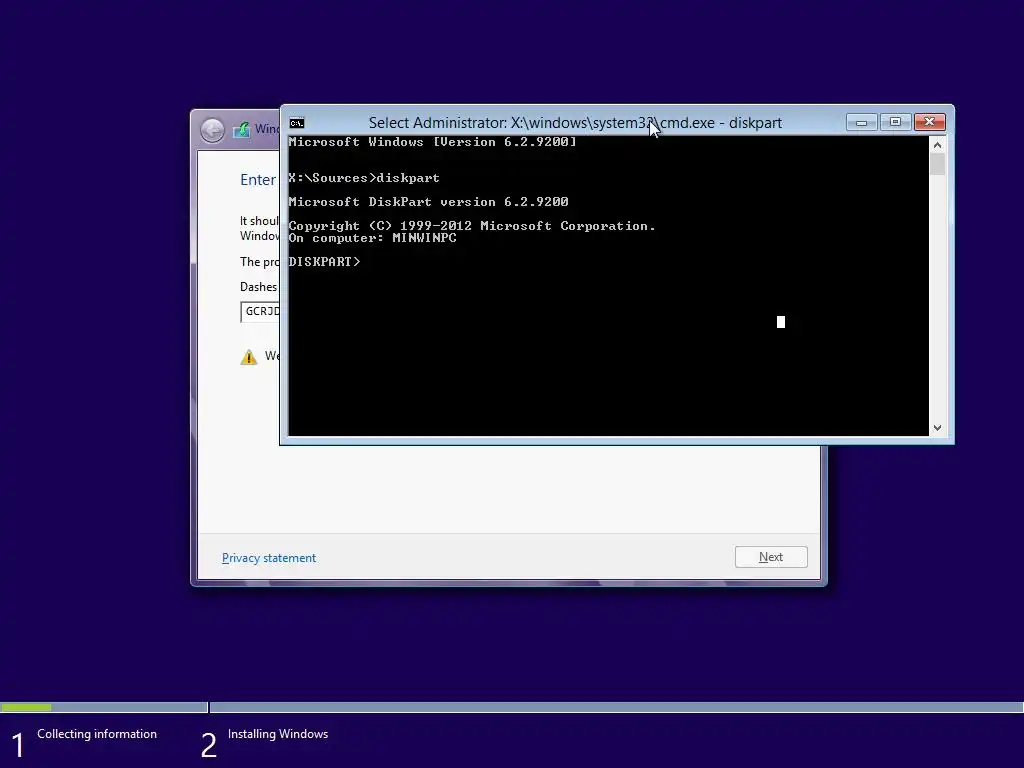Screen dimensions: 1024x768
Task: Click the command prompt title bar text
Action: click(575, 123)
